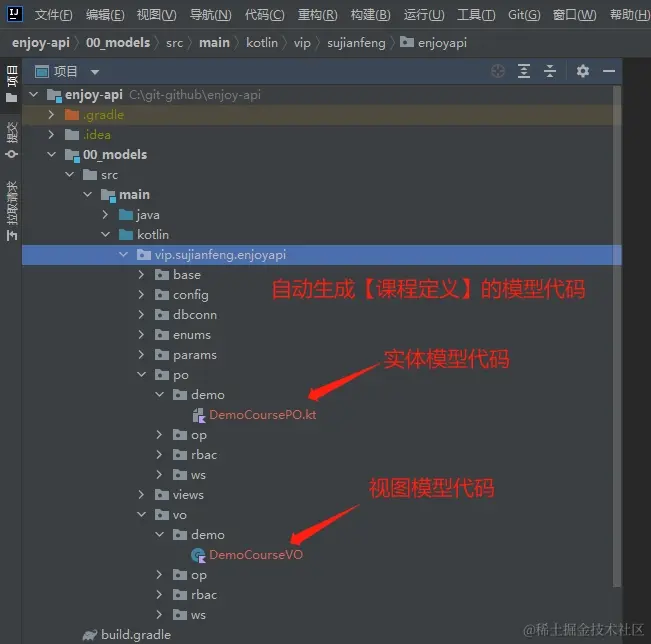Select op package under vo
Image resolution: width=651 pixels, height=644 pixels.
coord(322,575)
